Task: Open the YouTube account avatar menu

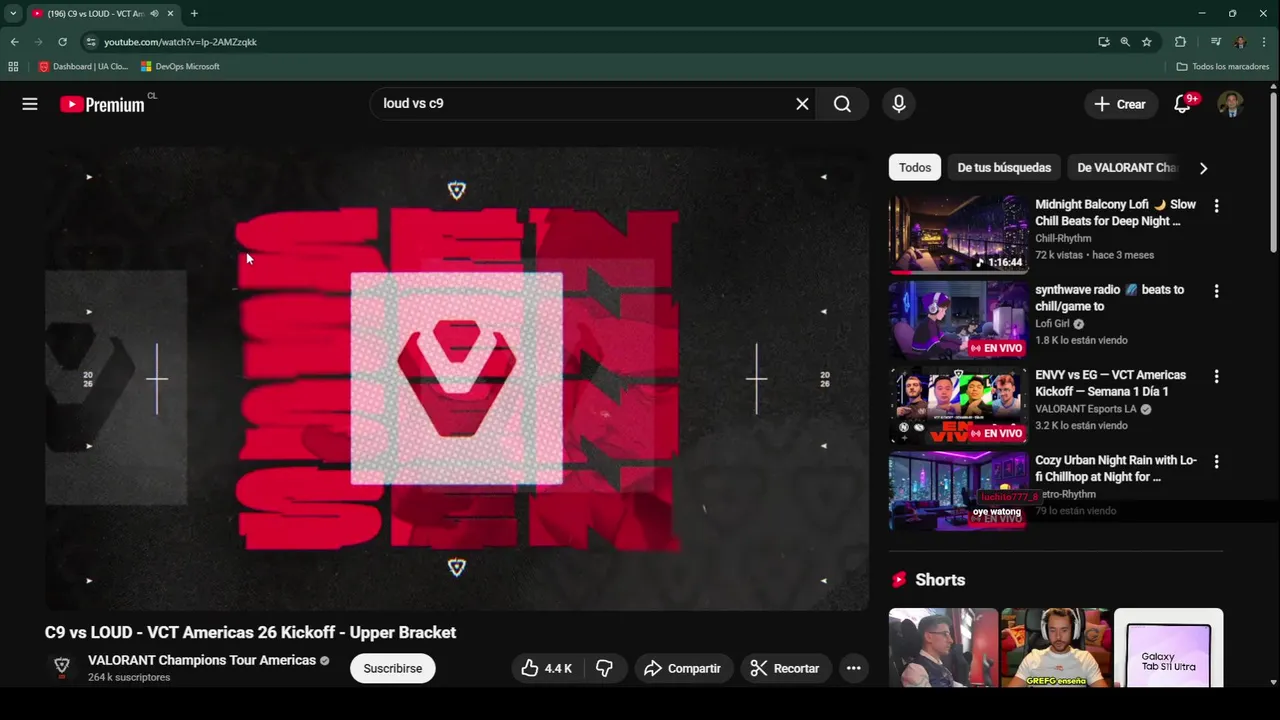Action: pos(1230,104)
